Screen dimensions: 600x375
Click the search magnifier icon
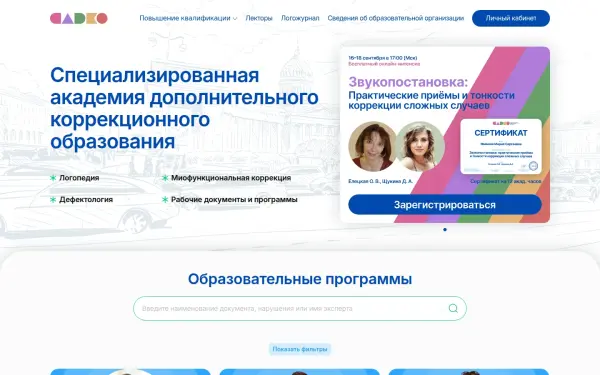453,308
